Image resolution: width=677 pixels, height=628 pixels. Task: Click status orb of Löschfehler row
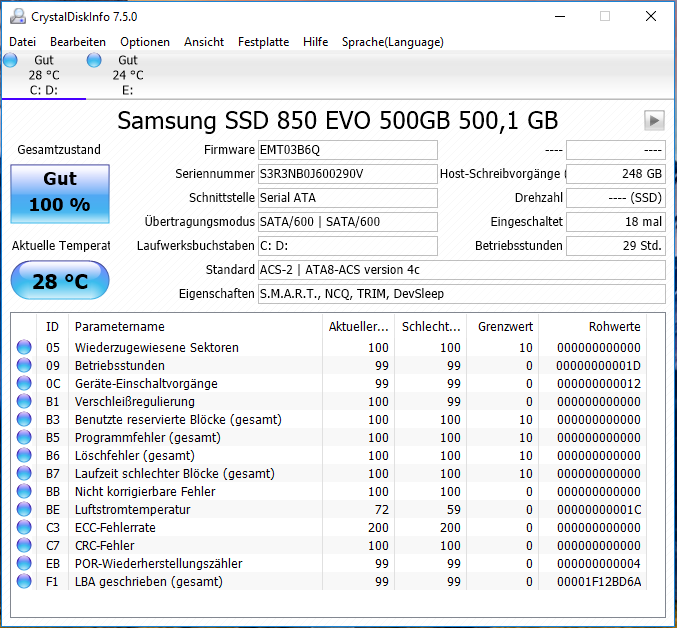coord(24,455)
